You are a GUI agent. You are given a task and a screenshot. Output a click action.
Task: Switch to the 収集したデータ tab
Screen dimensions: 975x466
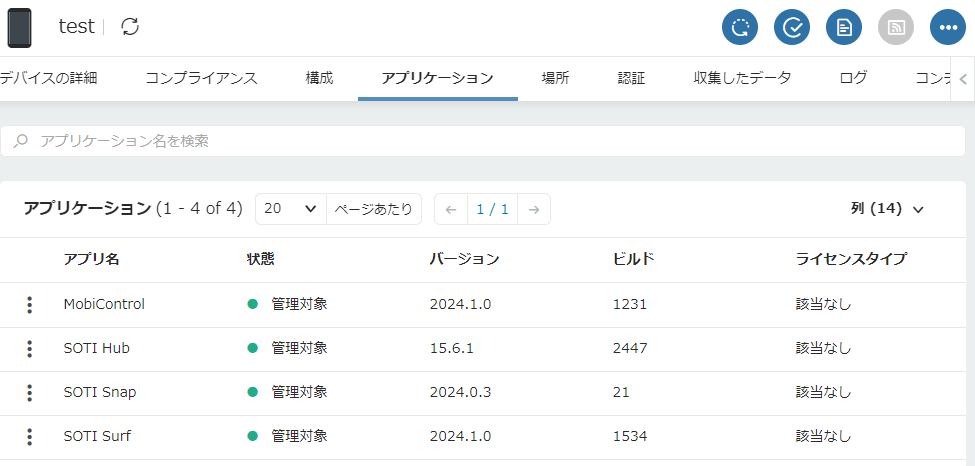[x=742, y=78]
